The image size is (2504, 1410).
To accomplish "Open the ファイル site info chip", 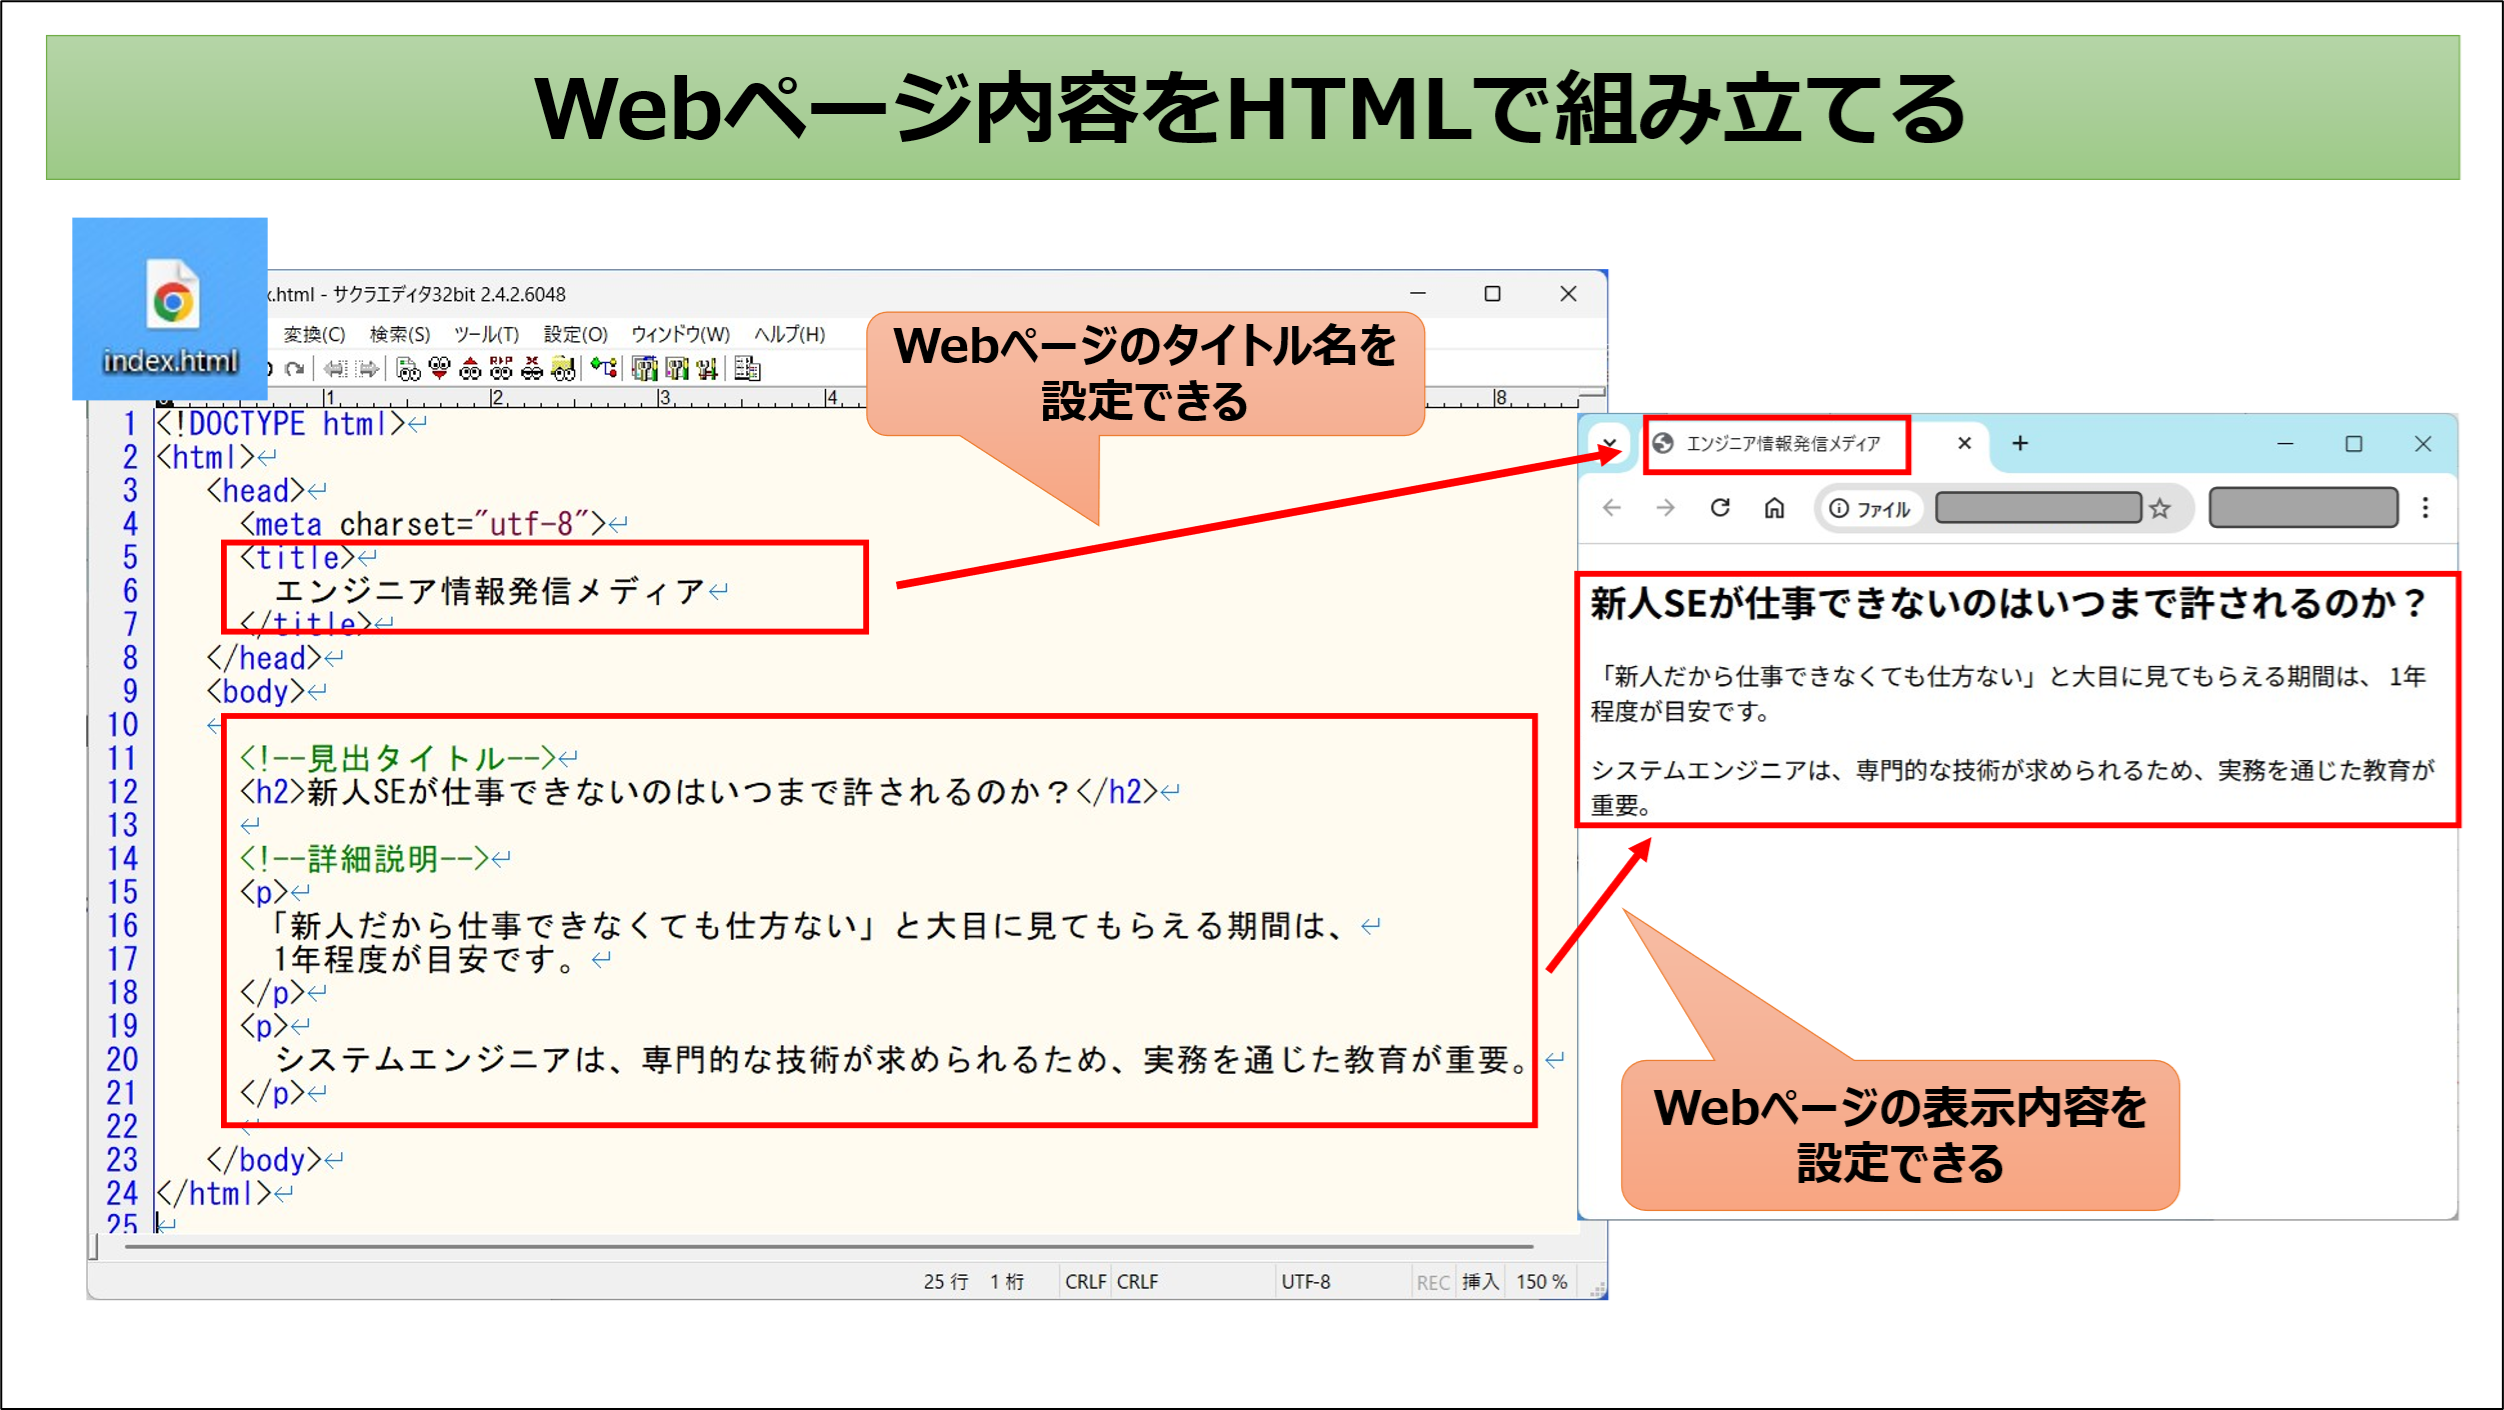I will click(1869, 509).
